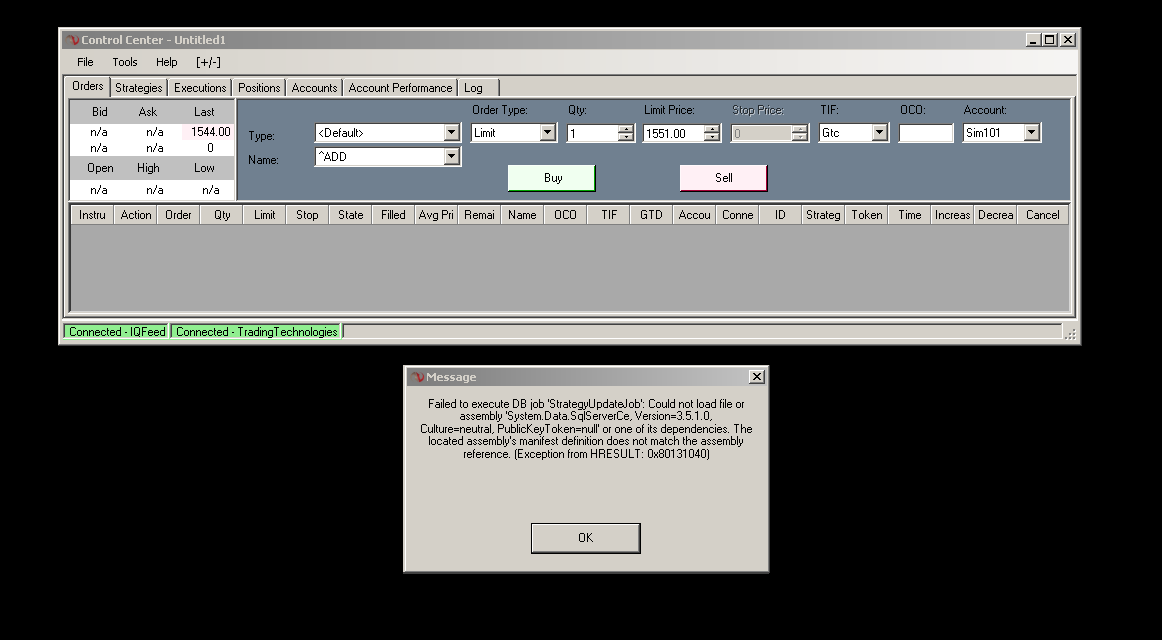Viewport: 1162px width, 640px height.
Task: Minimize the Control Center window
Action: (x=1033, y=40)
